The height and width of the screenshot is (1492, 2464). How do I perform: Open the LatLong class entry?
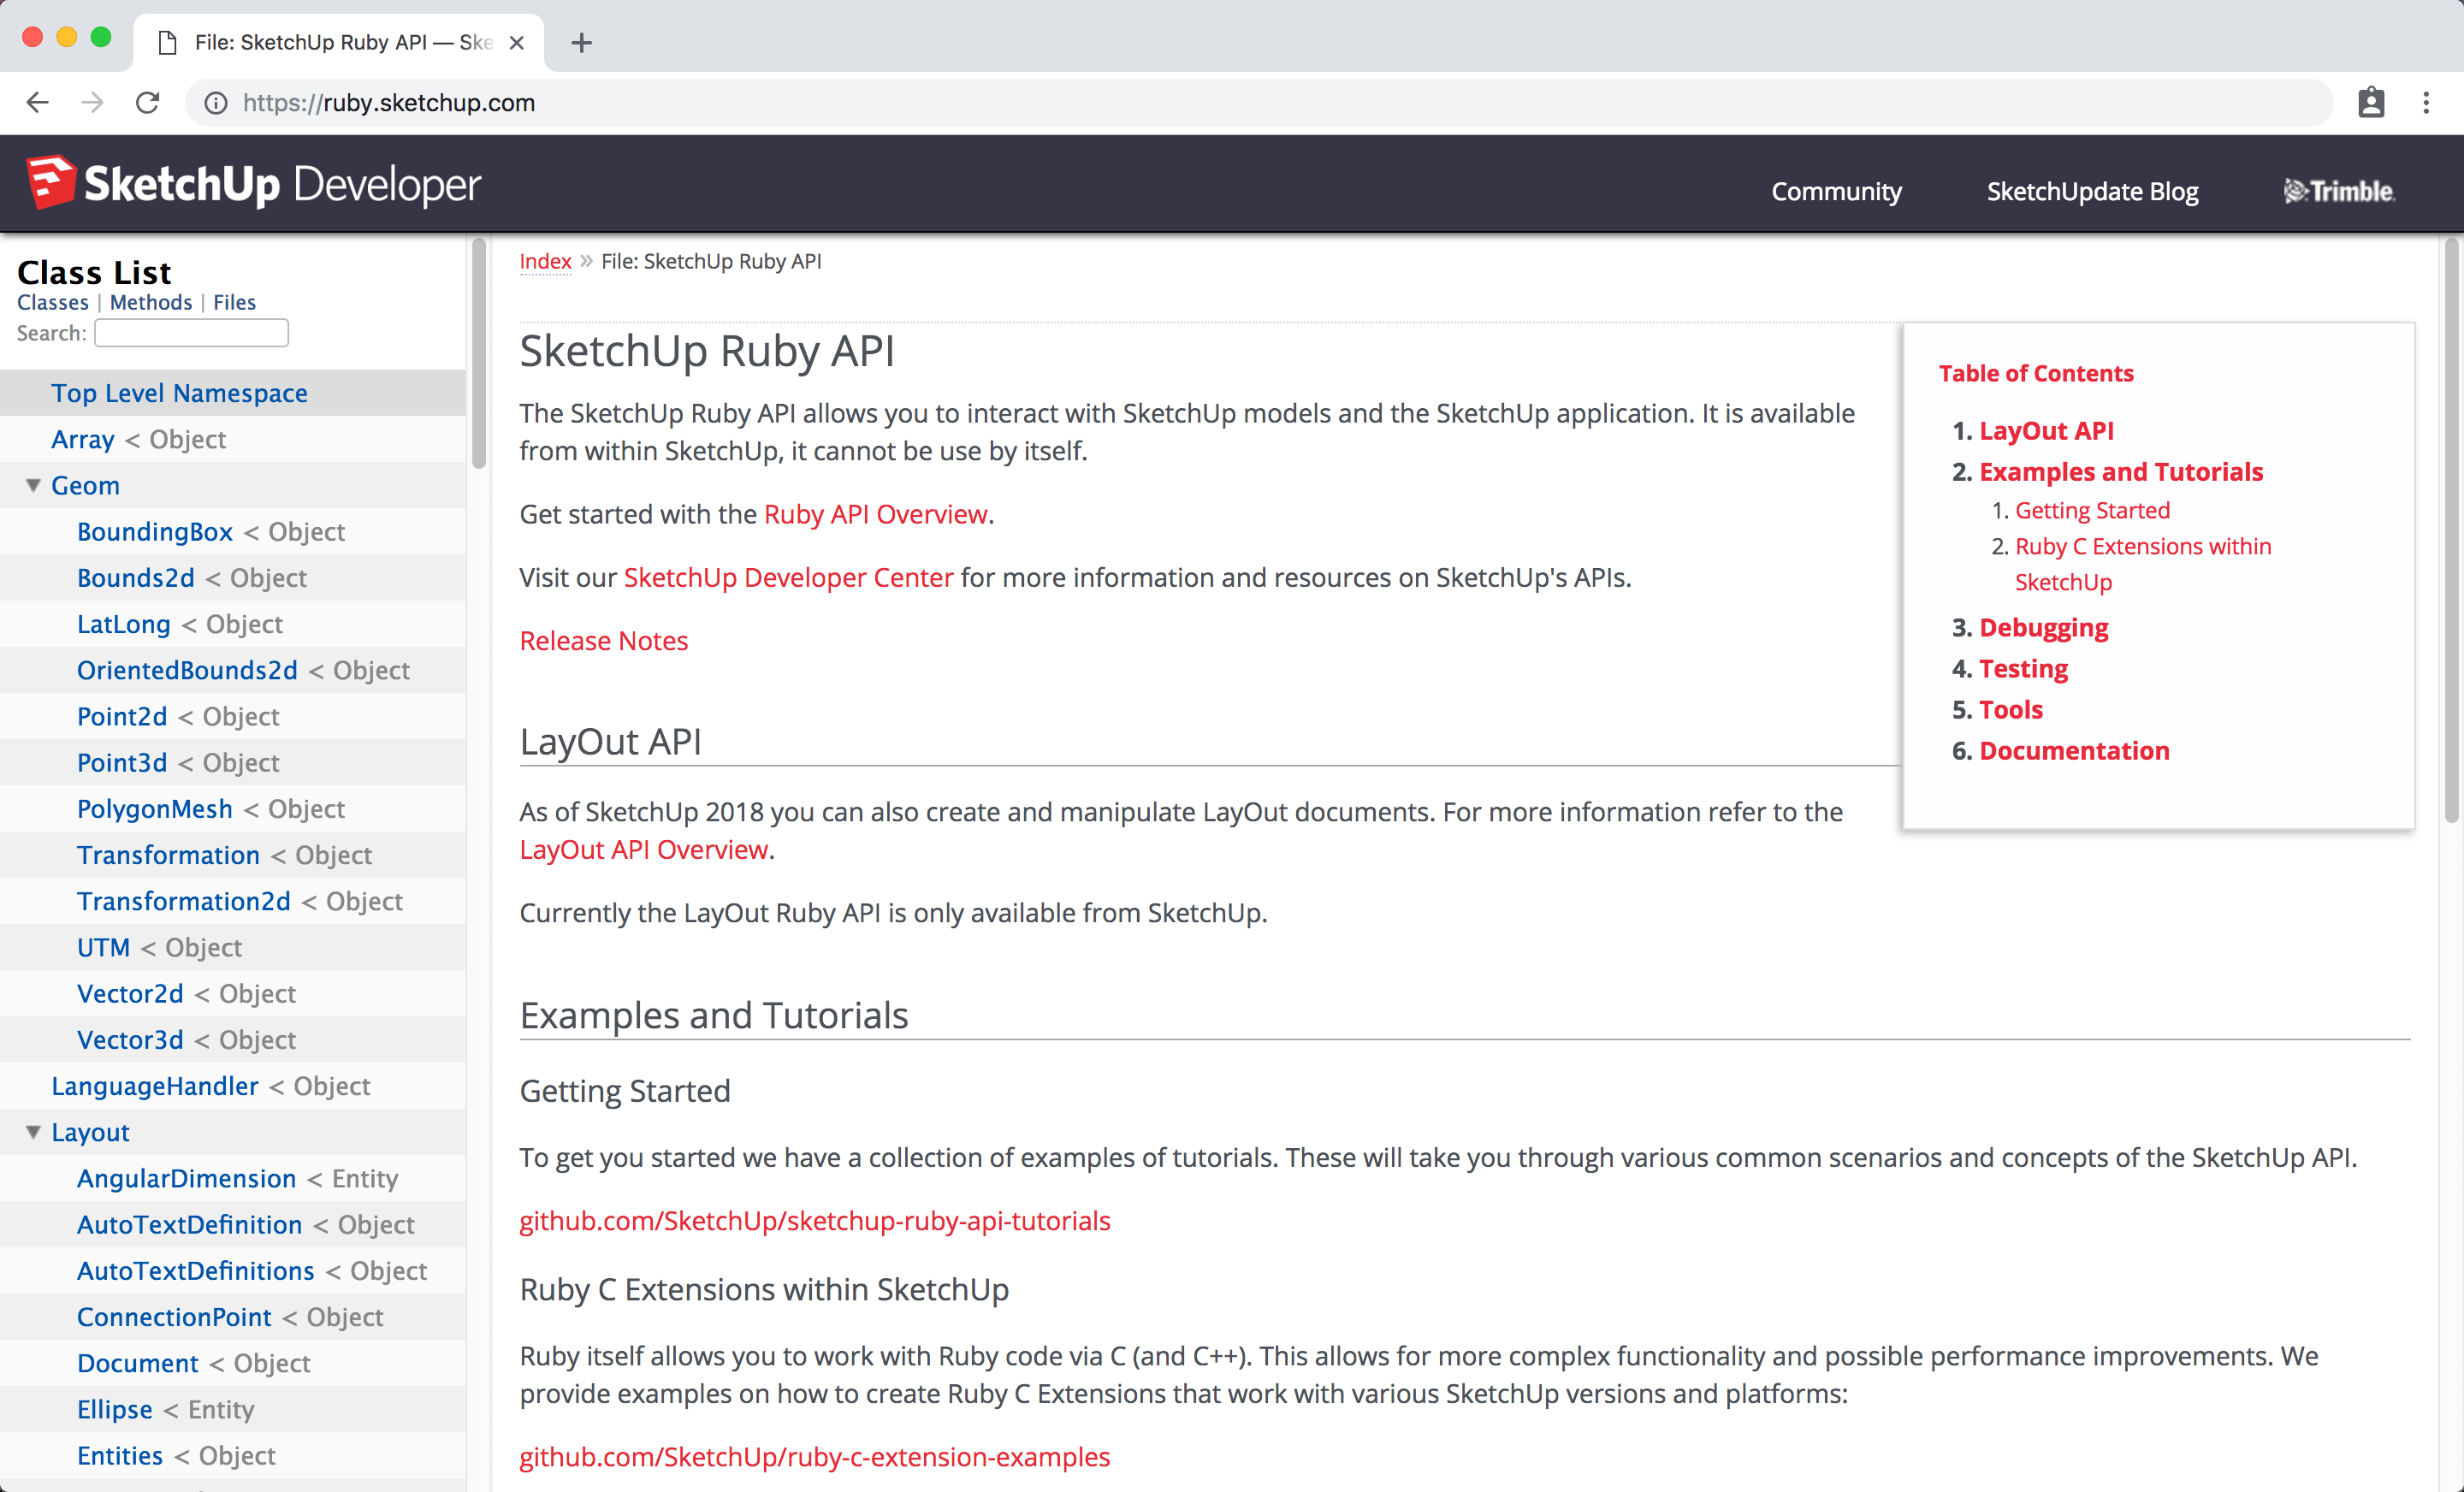point(124,624)
